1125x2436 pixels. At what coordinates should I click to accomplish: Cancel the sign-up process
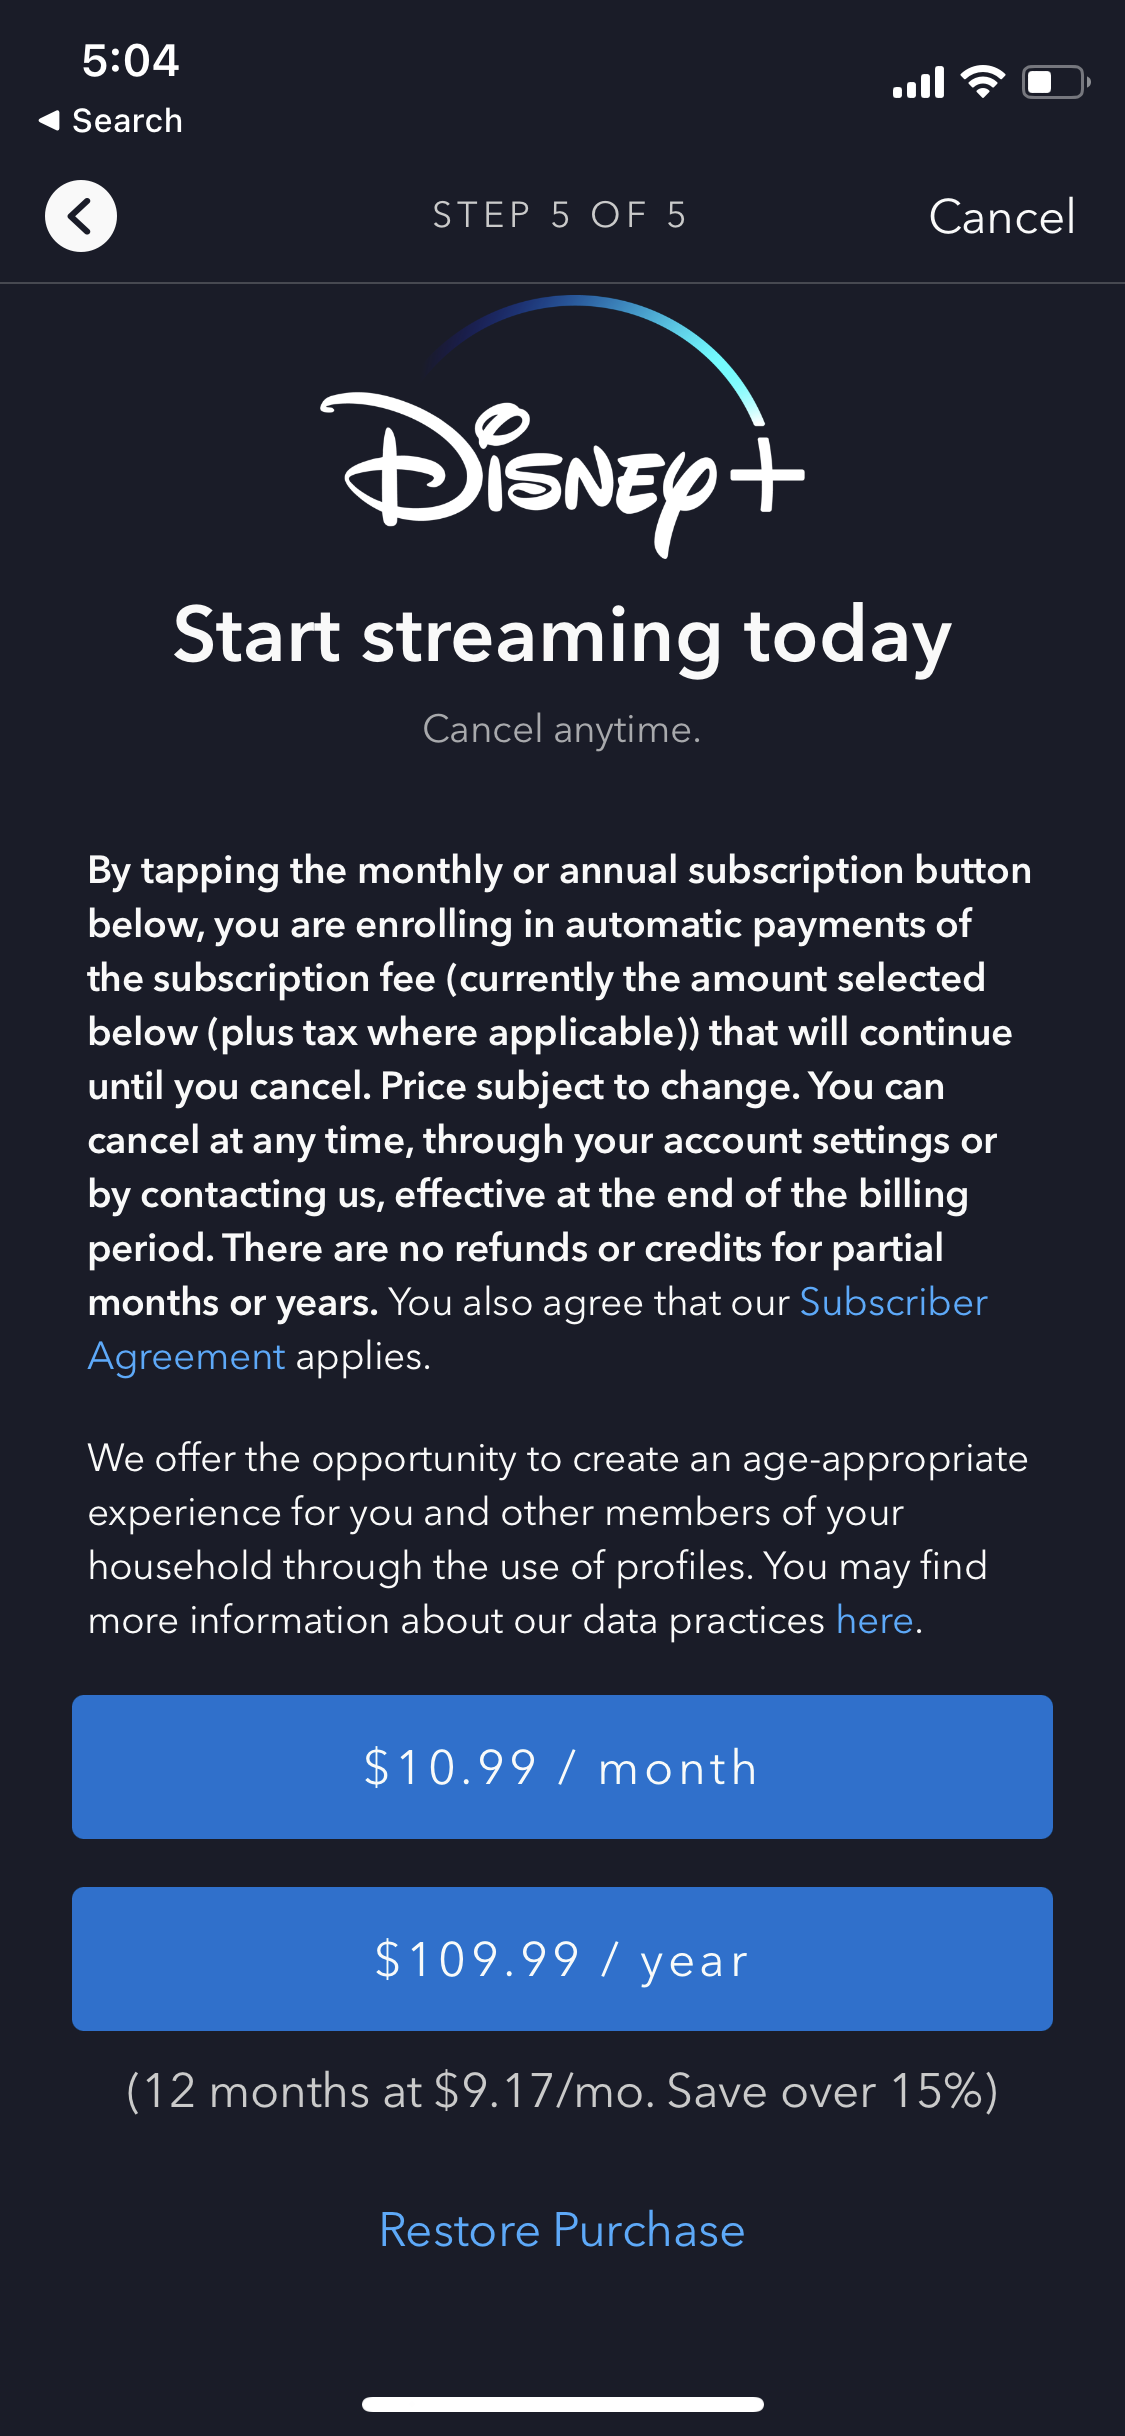tap(1001, 217)
